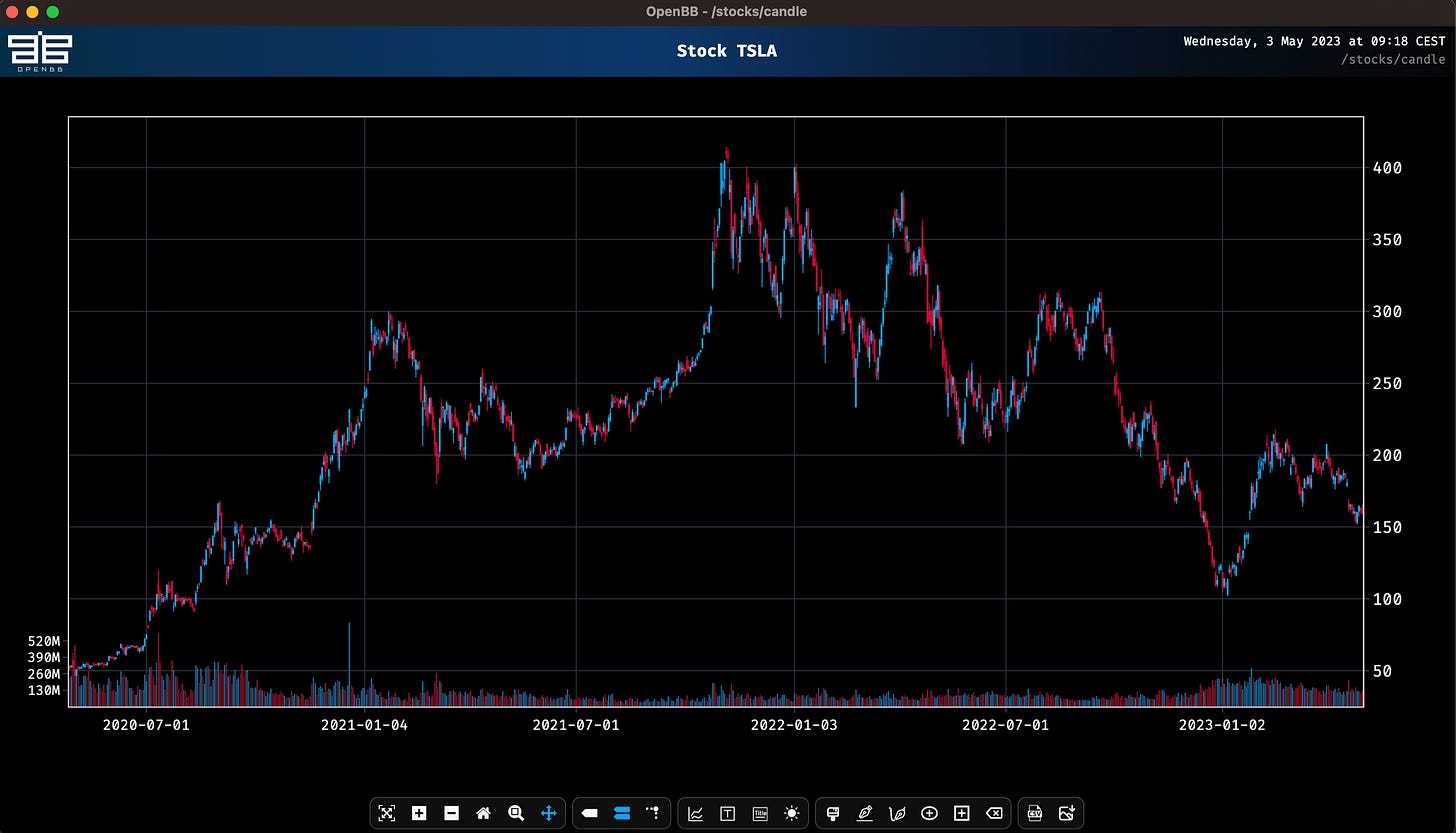Click the 2020-07-01 x-axis label
Screen dimensions: 1456x833
click(x=146, y=725)
